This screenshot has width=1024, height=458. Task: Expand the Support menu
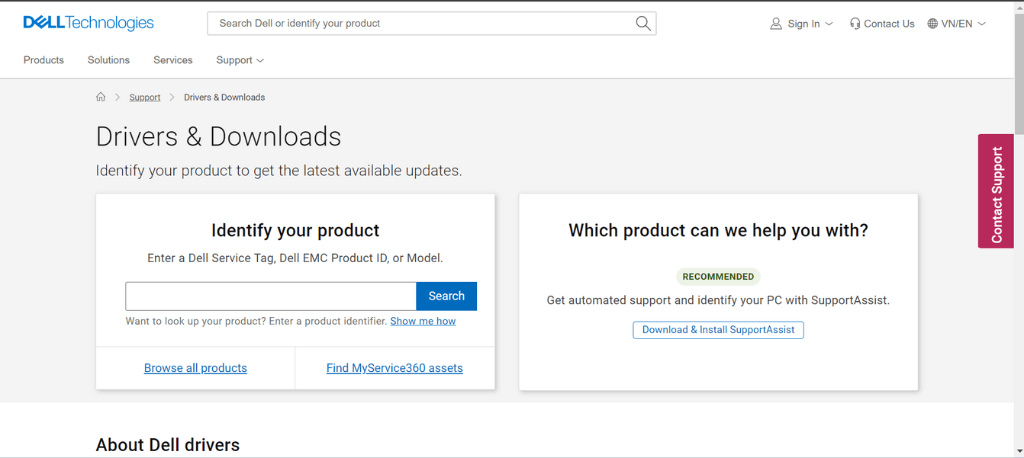(x=240, y=60)
